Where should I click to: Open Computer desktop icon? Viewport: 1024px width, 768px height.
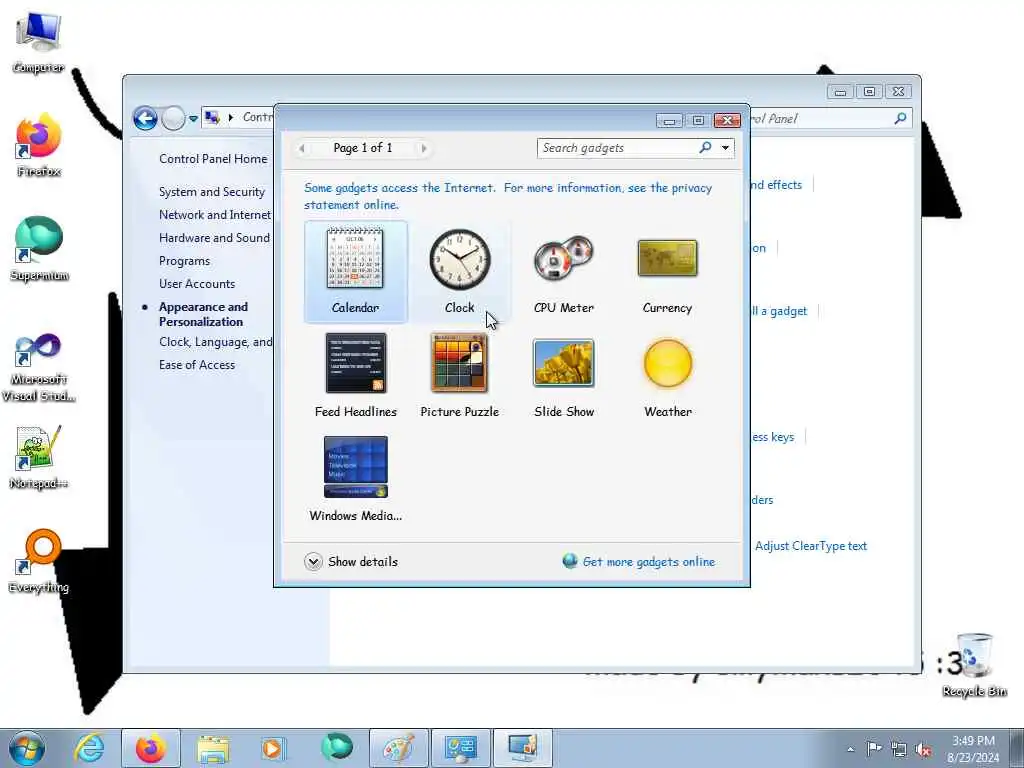38,42
